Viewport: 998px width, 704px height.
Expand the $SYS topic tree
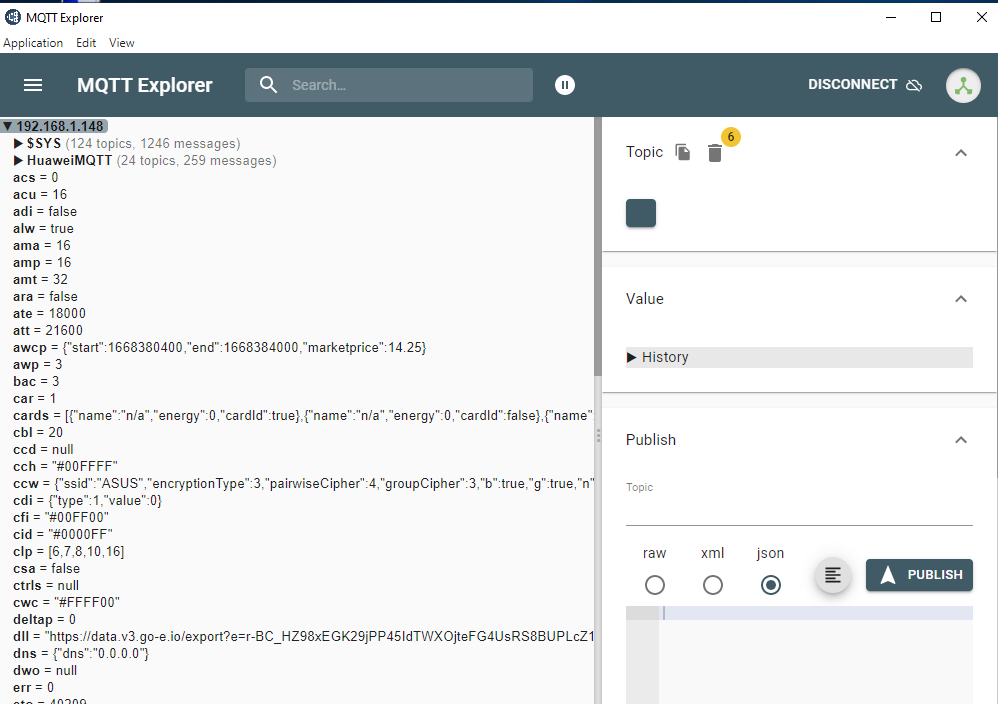tap(18, 143)
